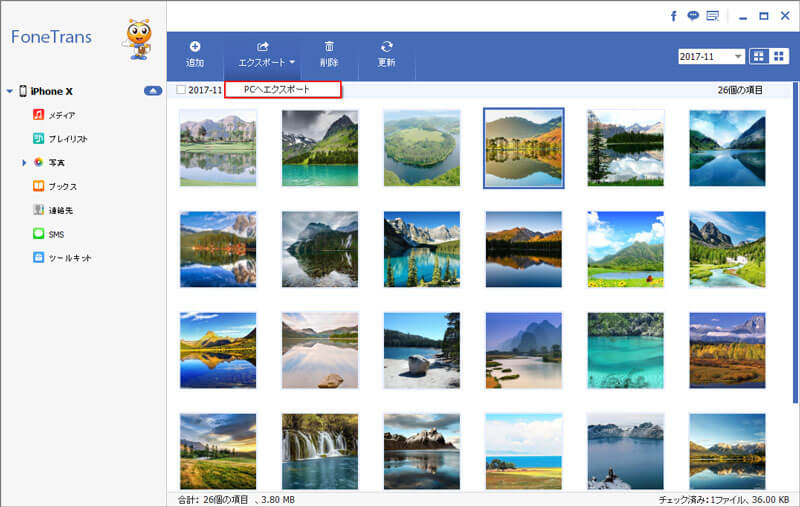The height and width of the screenshot is (507, 800).
Task: Select メディア in the sidebar
Action: pos(60,115)
